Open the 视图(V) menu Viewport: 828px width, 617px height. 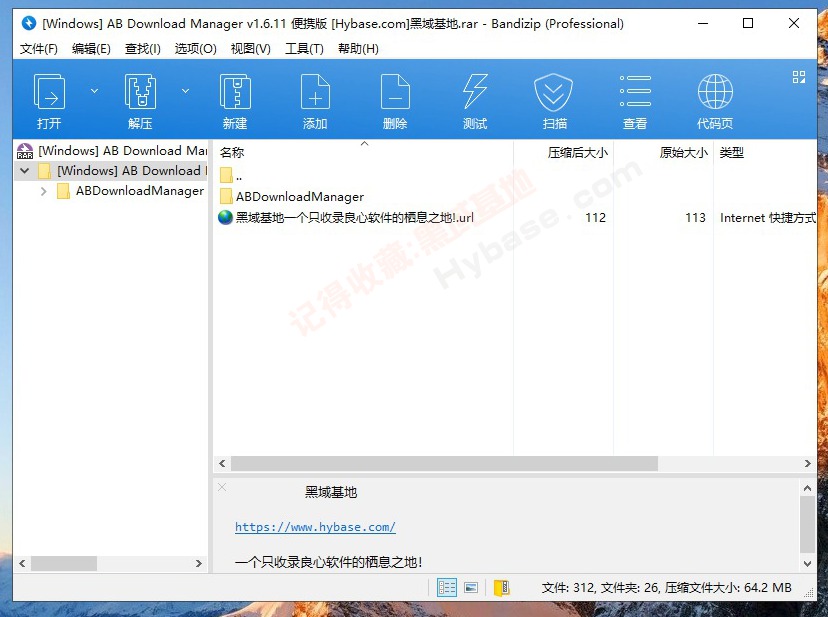point(250,49)
